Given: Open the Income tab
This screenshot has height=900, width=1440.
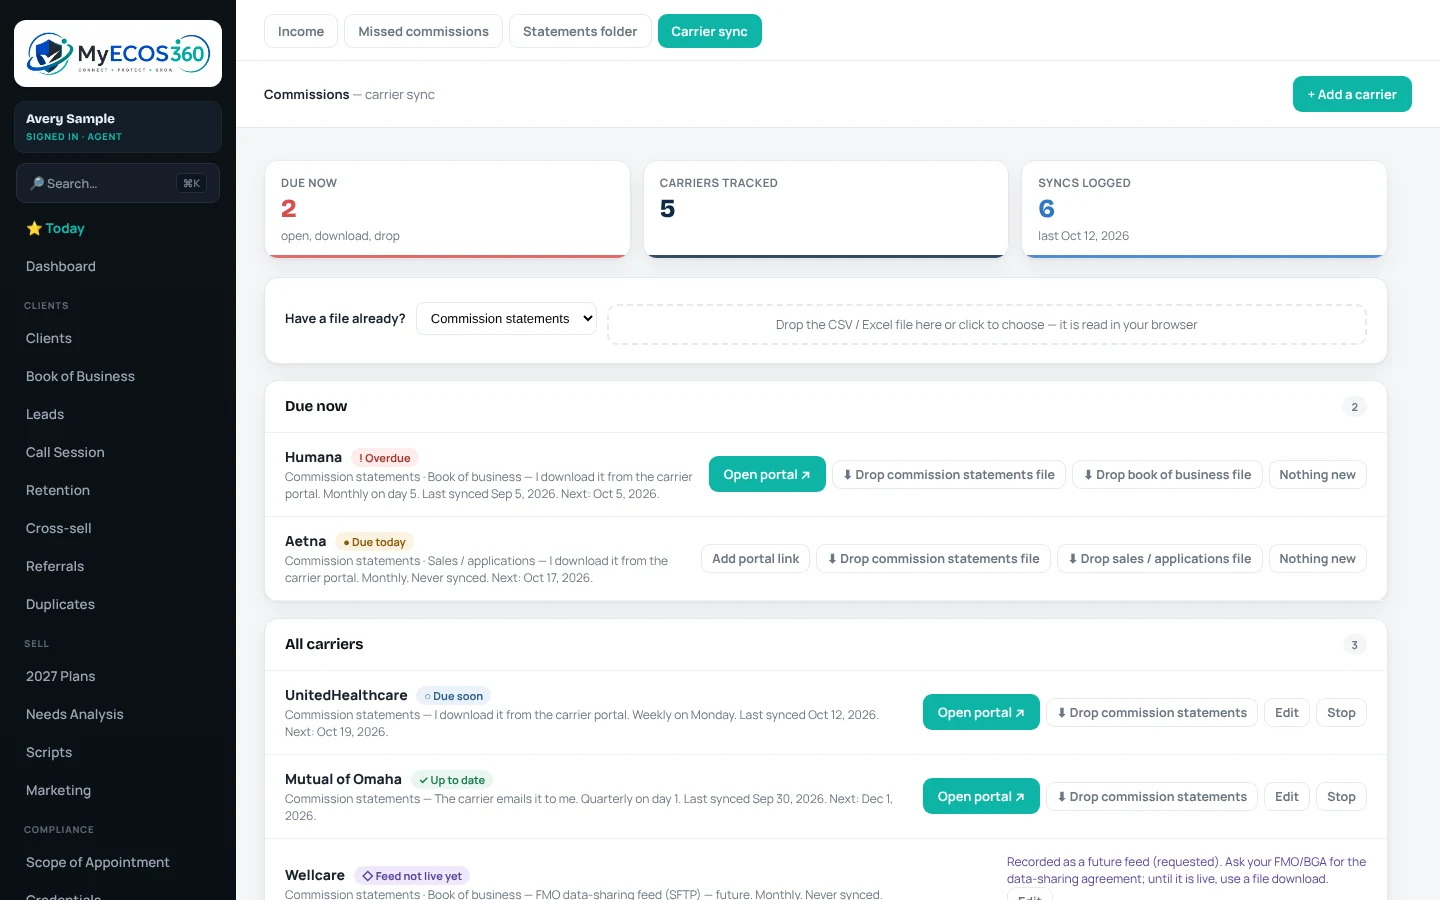Looking at the screenshot, I should coord(301,31).
